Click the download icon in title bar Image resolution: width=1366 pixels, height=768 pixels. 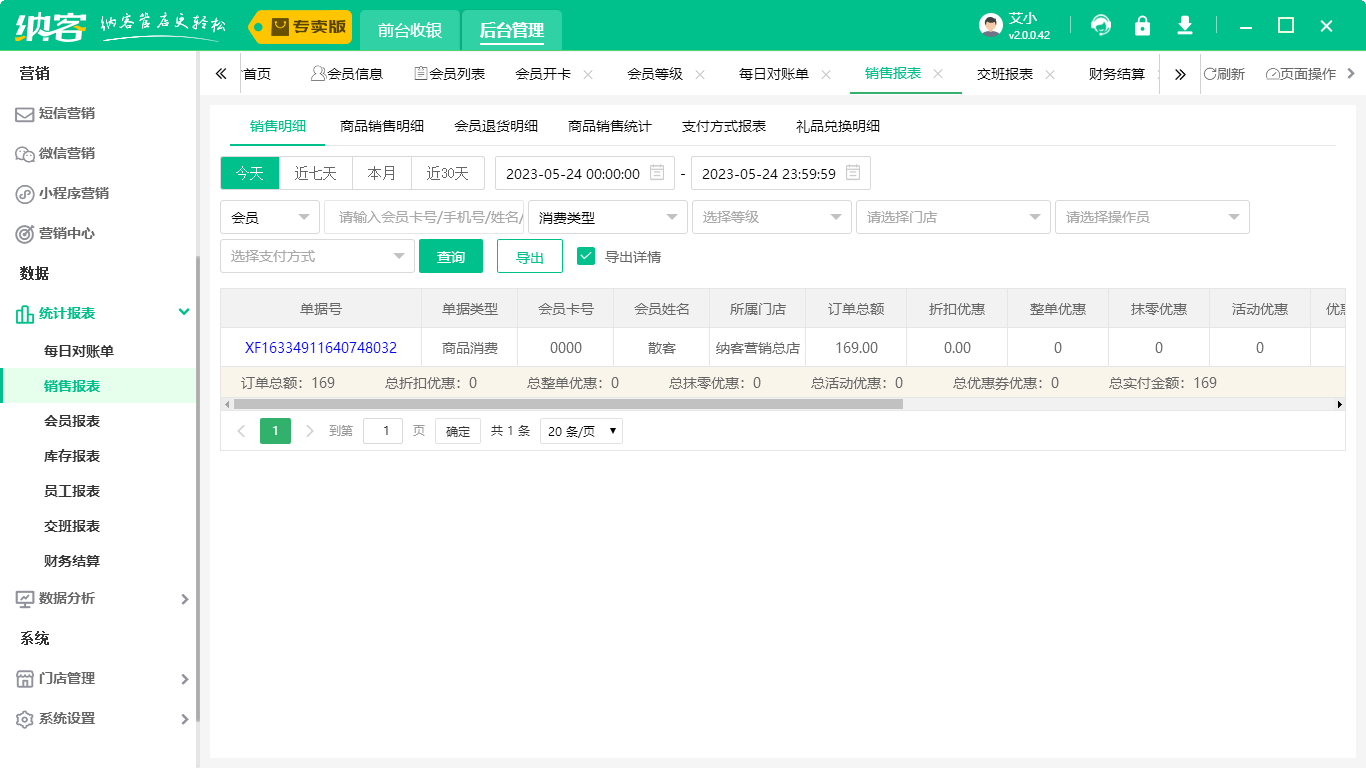(x=1185, y=26)
